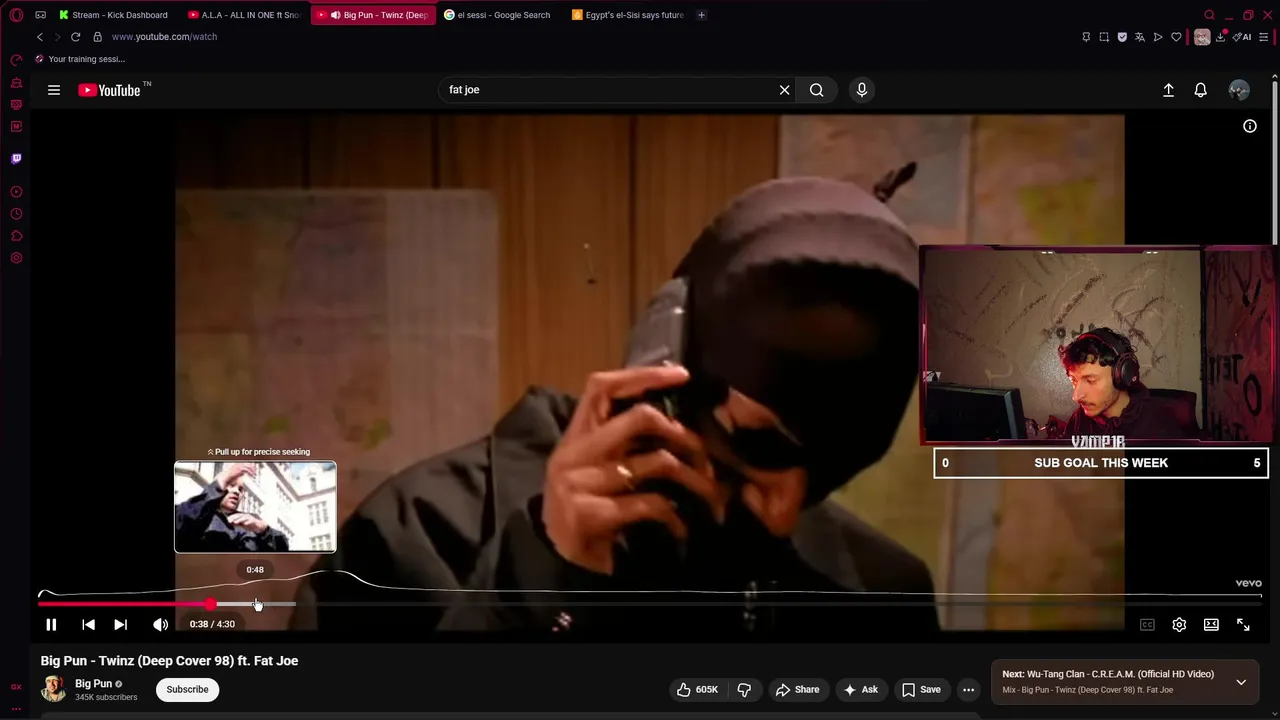
Task: Open the Opera menu logo button
Action: point(16,15)
